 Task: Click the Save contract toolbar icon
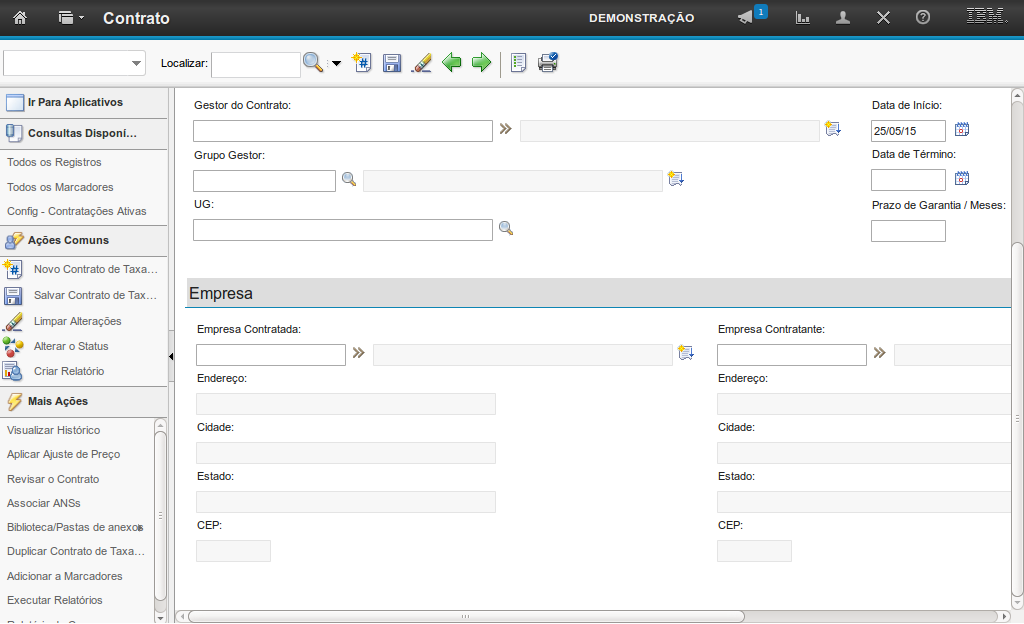click(x=392, y=63)
